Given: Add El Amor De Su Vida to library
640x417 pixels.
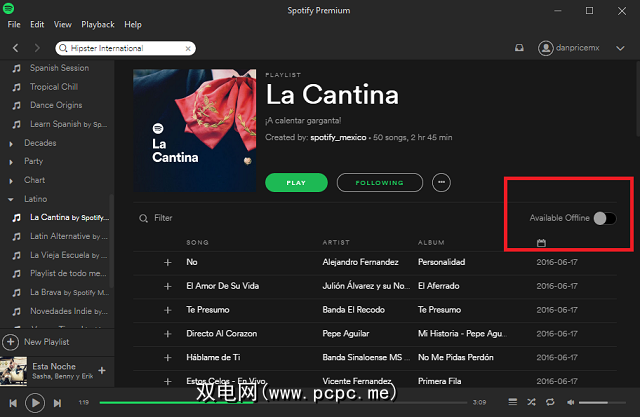Looking at the screenshot, I should [167, 286].
